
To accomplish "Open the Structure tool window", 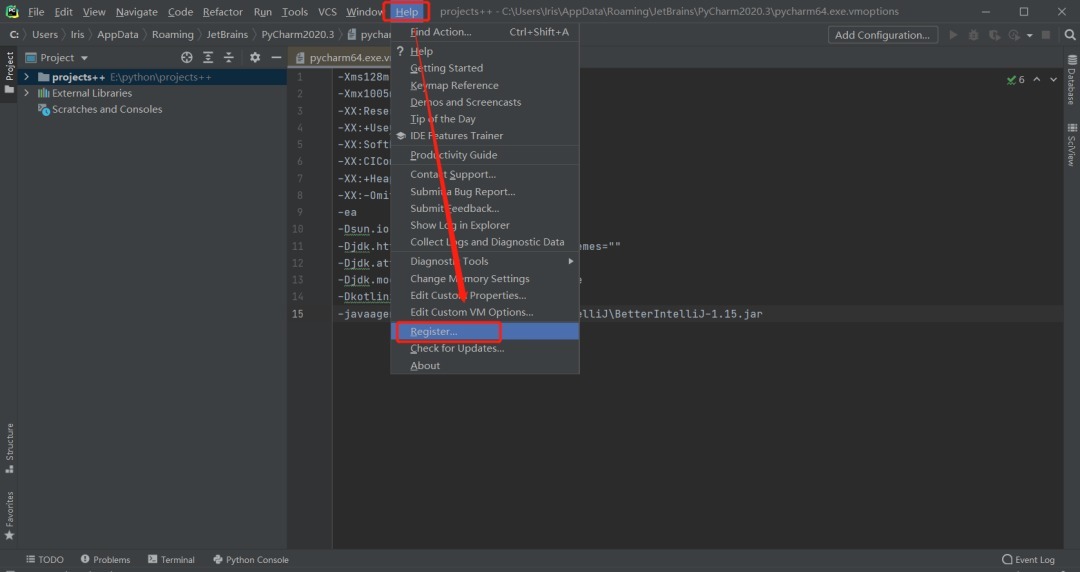I will click(10, 448).
